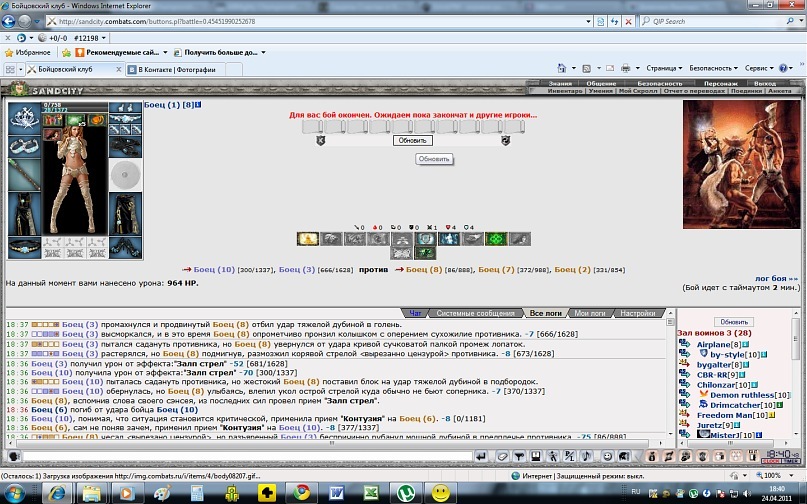The height and width of the screenshot is (504, 807).
Task: Click the fantasy battle illustration thumbnail
Action: pyautogui.click(x=741, y=164)
